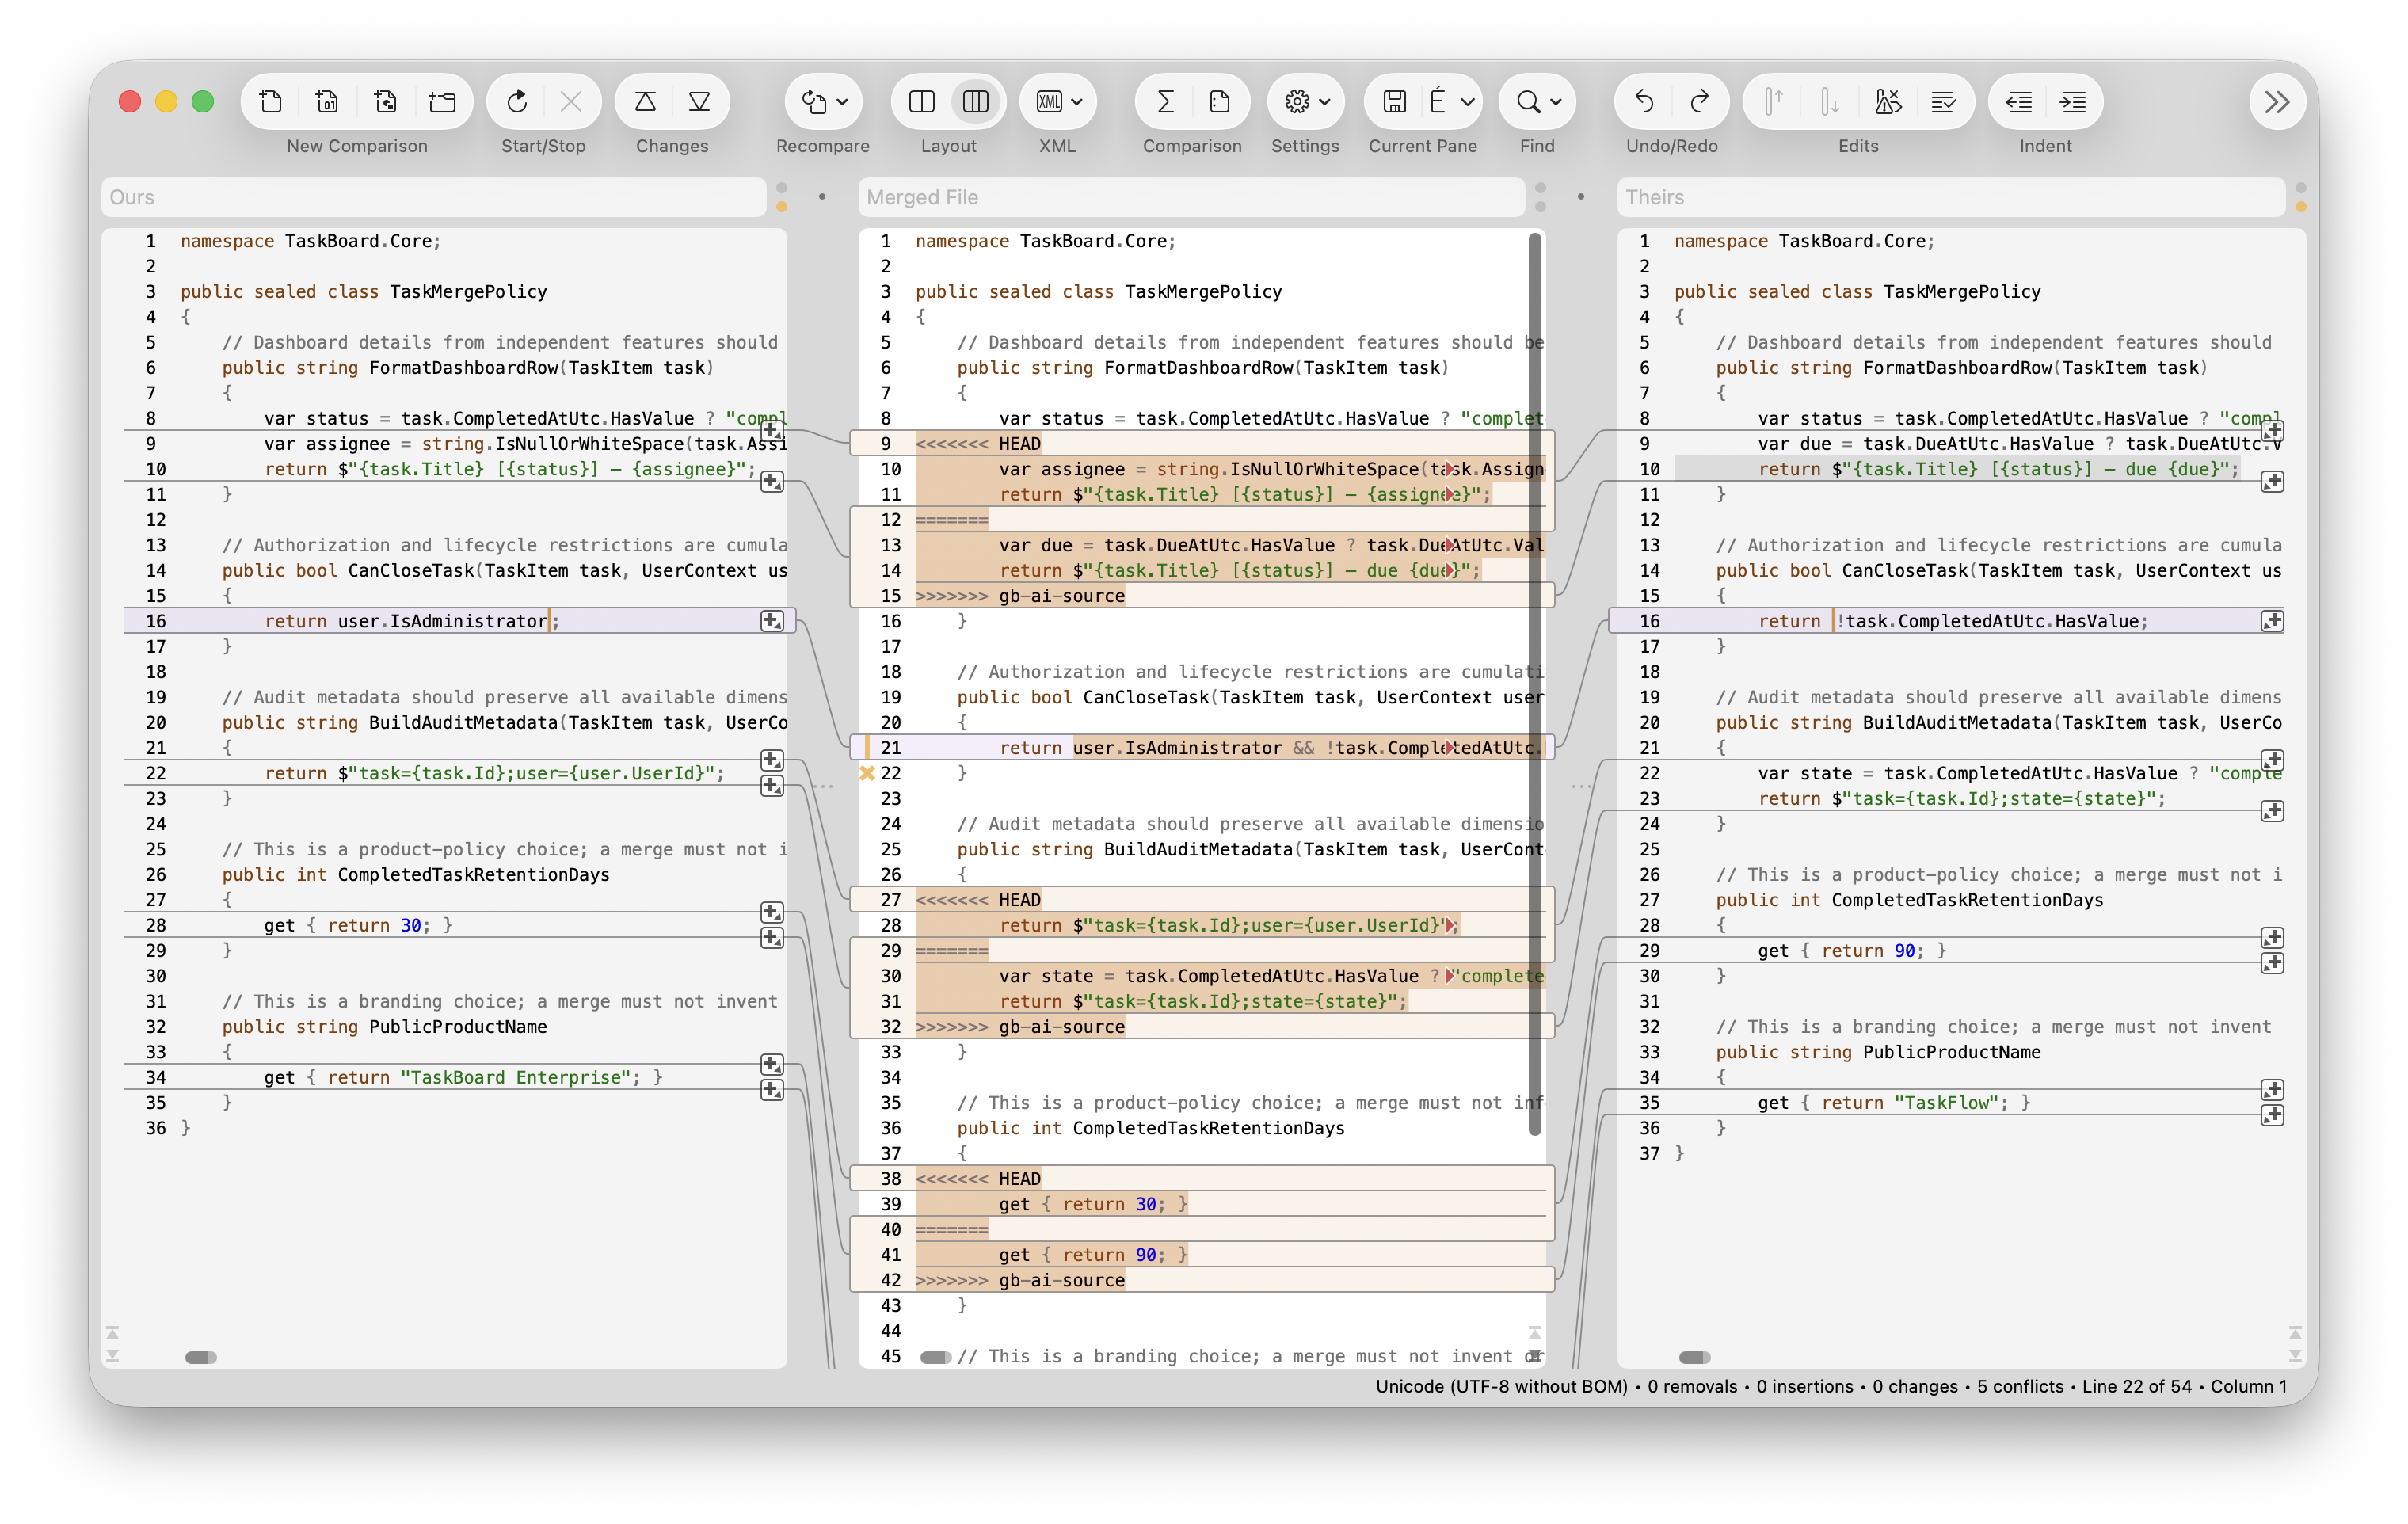This screenshot has height=1524, width=2408.
Task: Click '>>>>>>> gb-ai-source' on merged line 15
Action: point(1020,596)
